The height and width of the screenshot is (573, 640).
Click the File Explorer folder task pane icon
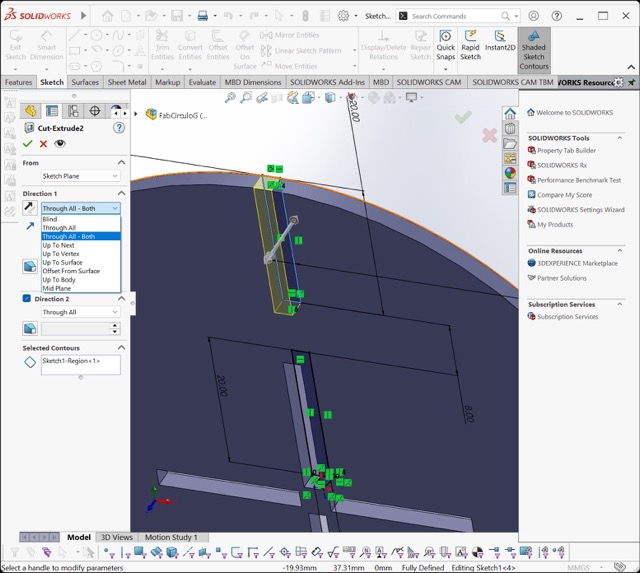coord(510,144)
